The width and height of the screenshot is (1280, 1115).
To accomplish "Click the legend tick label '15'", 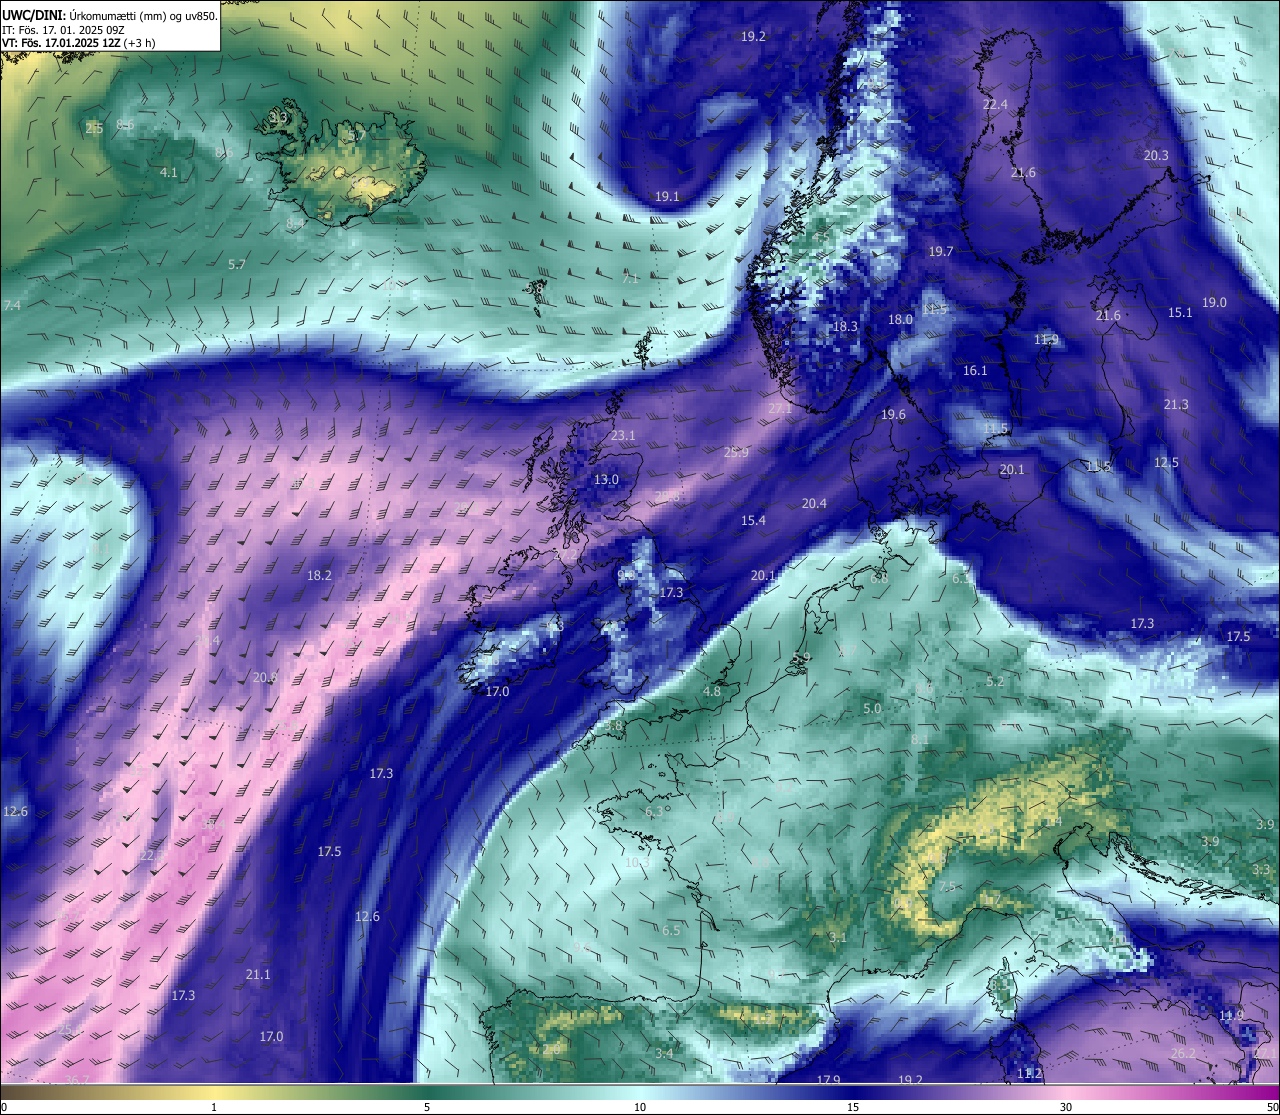I will 853,1107.
